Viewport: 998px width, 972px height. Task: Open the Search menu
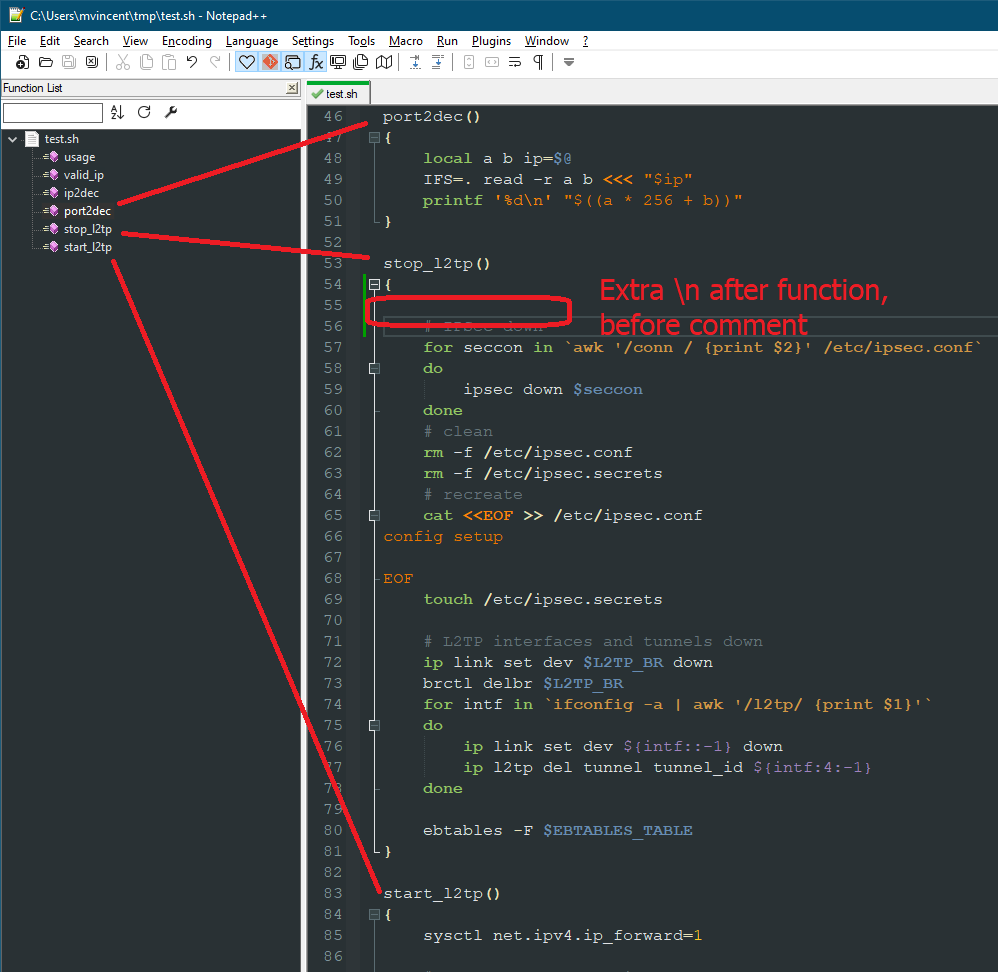coord(91,41)
